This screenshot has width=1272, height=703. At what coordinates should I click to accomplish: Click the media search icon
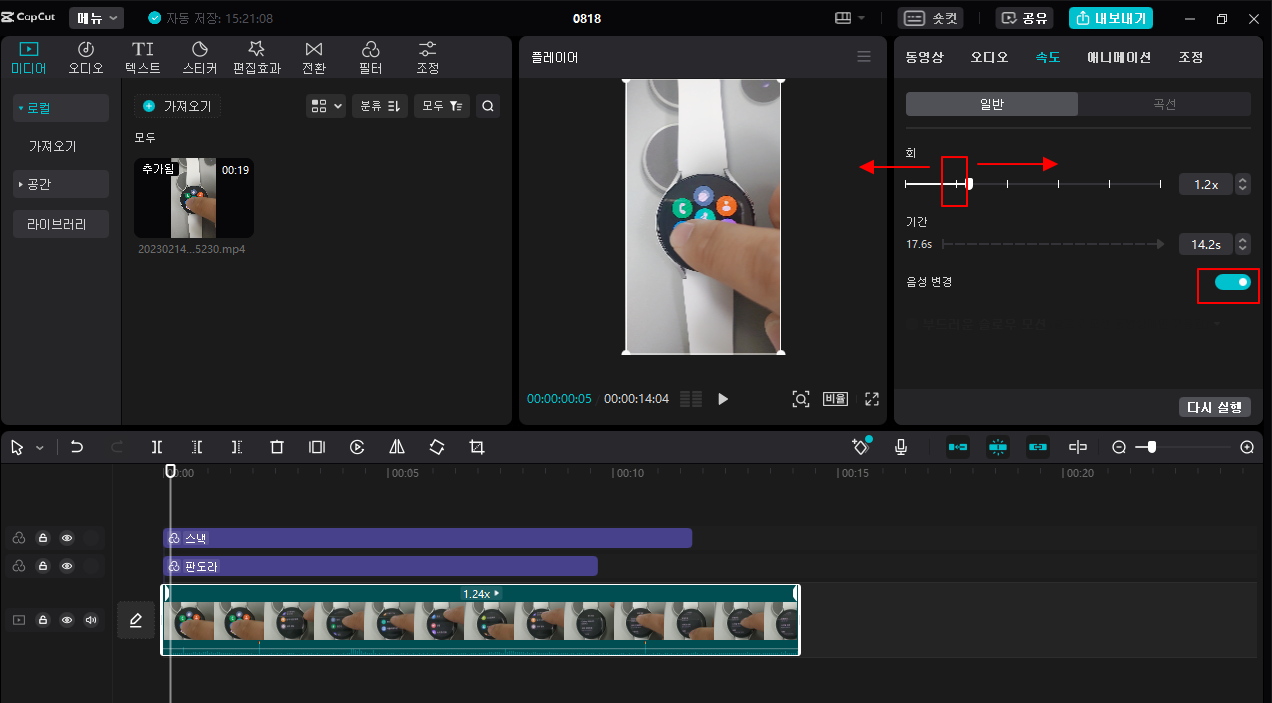(x=487, y=106)
